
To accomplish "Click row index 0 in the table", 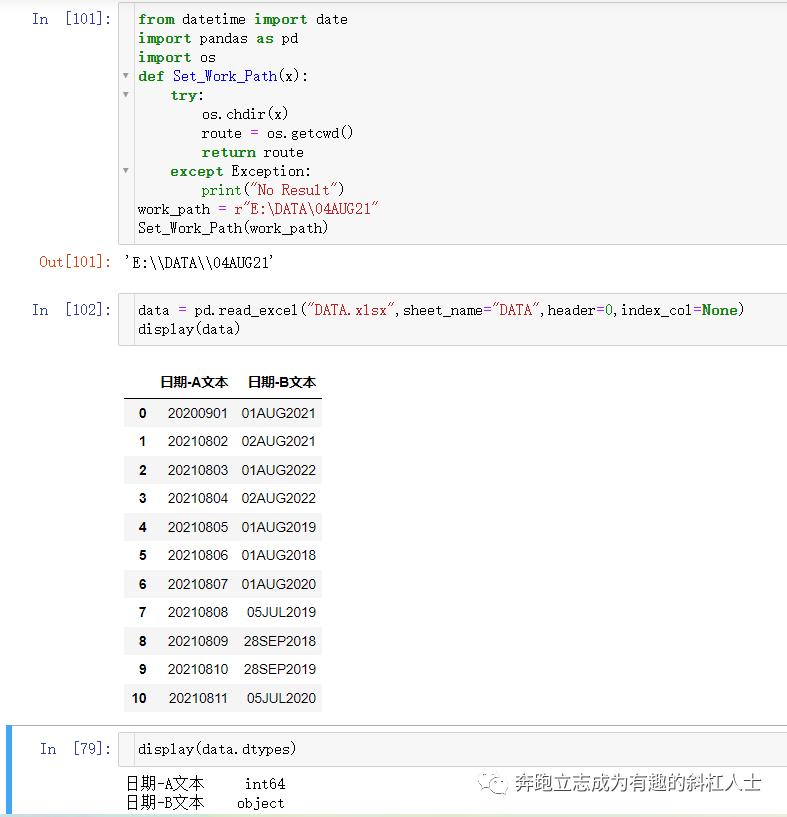I will [x=142, y=413].
